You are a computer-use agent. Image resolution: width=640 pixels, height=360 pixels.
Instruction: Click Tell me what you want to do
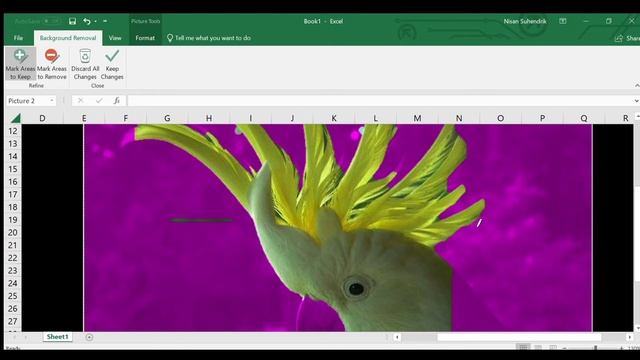click(209, 38)
